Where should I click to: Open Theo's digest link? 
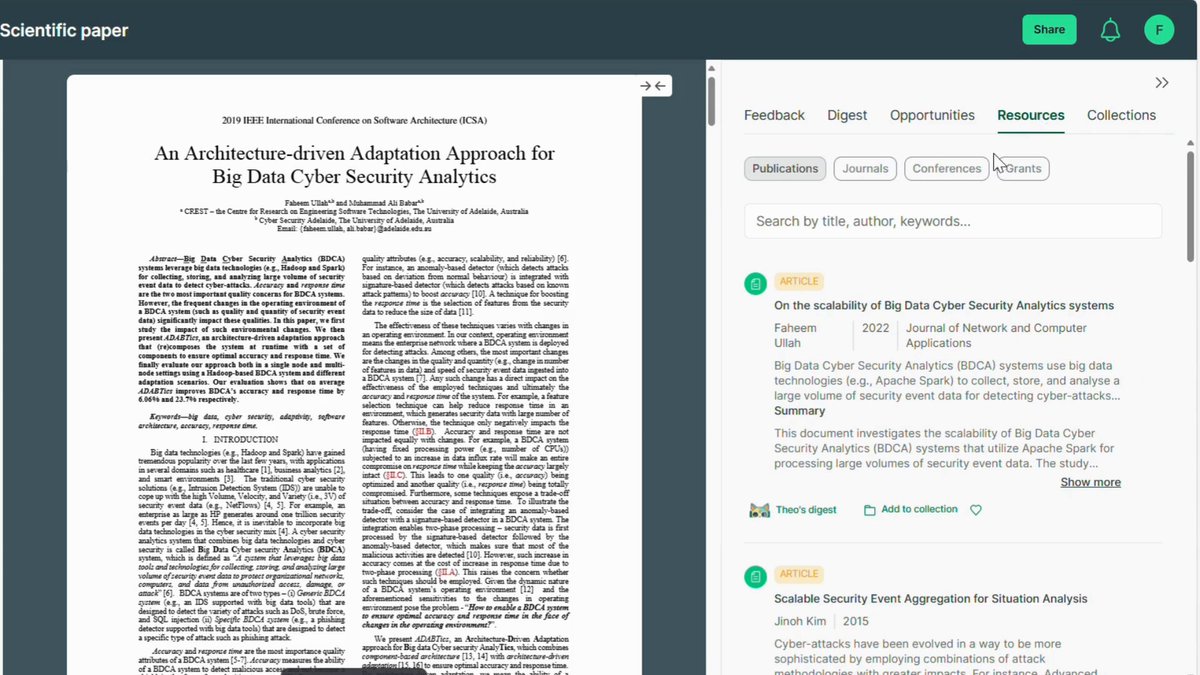pyautogui.click(x=806, y=510)
